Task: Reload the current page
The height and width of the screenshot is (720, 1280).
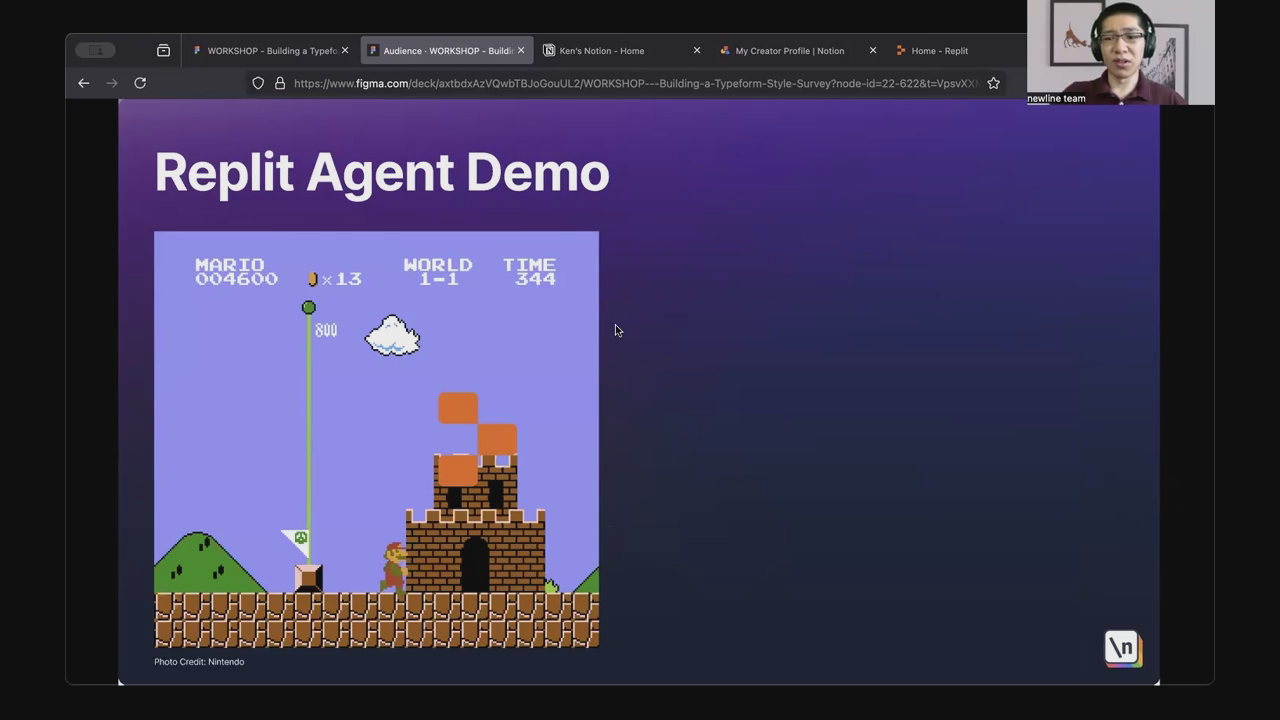Action: pyautogui.click(x=140, y=83)
